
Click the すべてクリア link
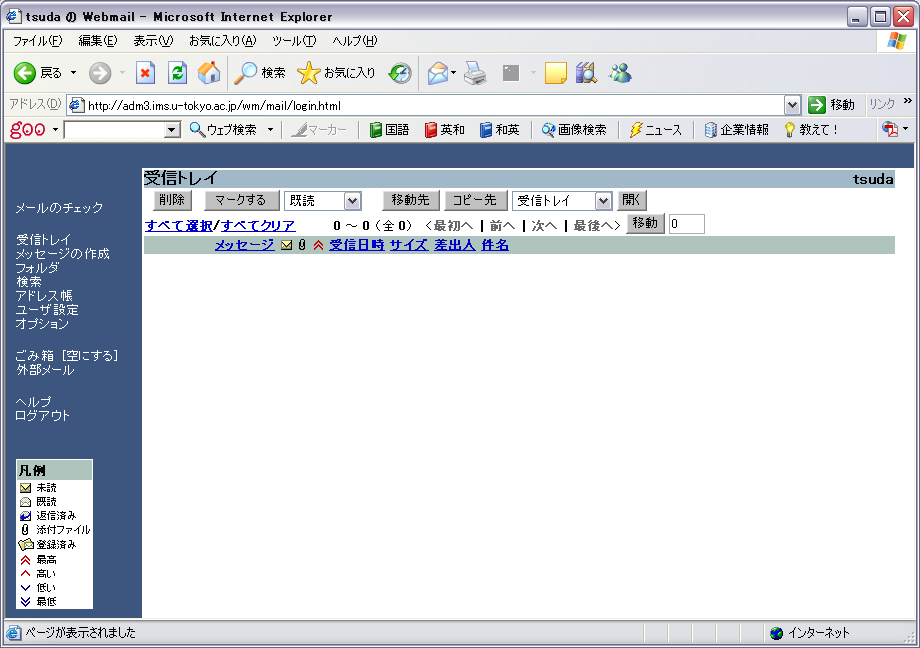pos(258,225)
